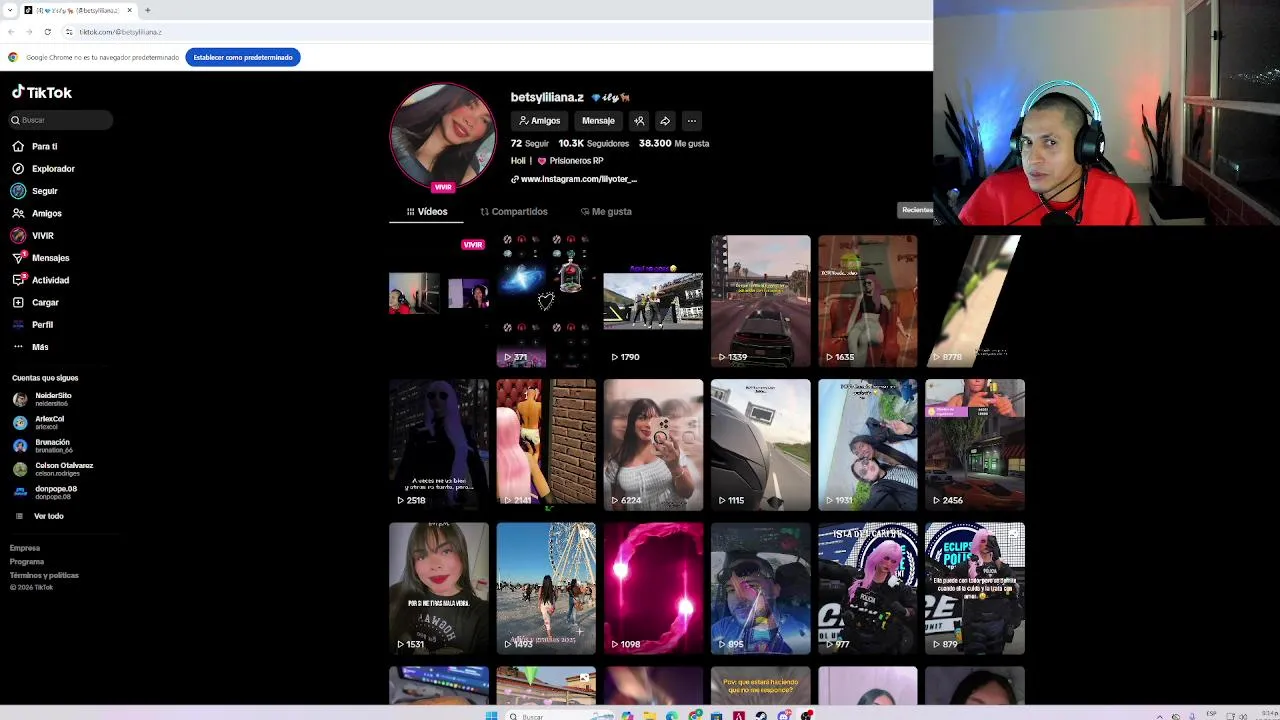Open the Windows Start button

tap(491, 715)
